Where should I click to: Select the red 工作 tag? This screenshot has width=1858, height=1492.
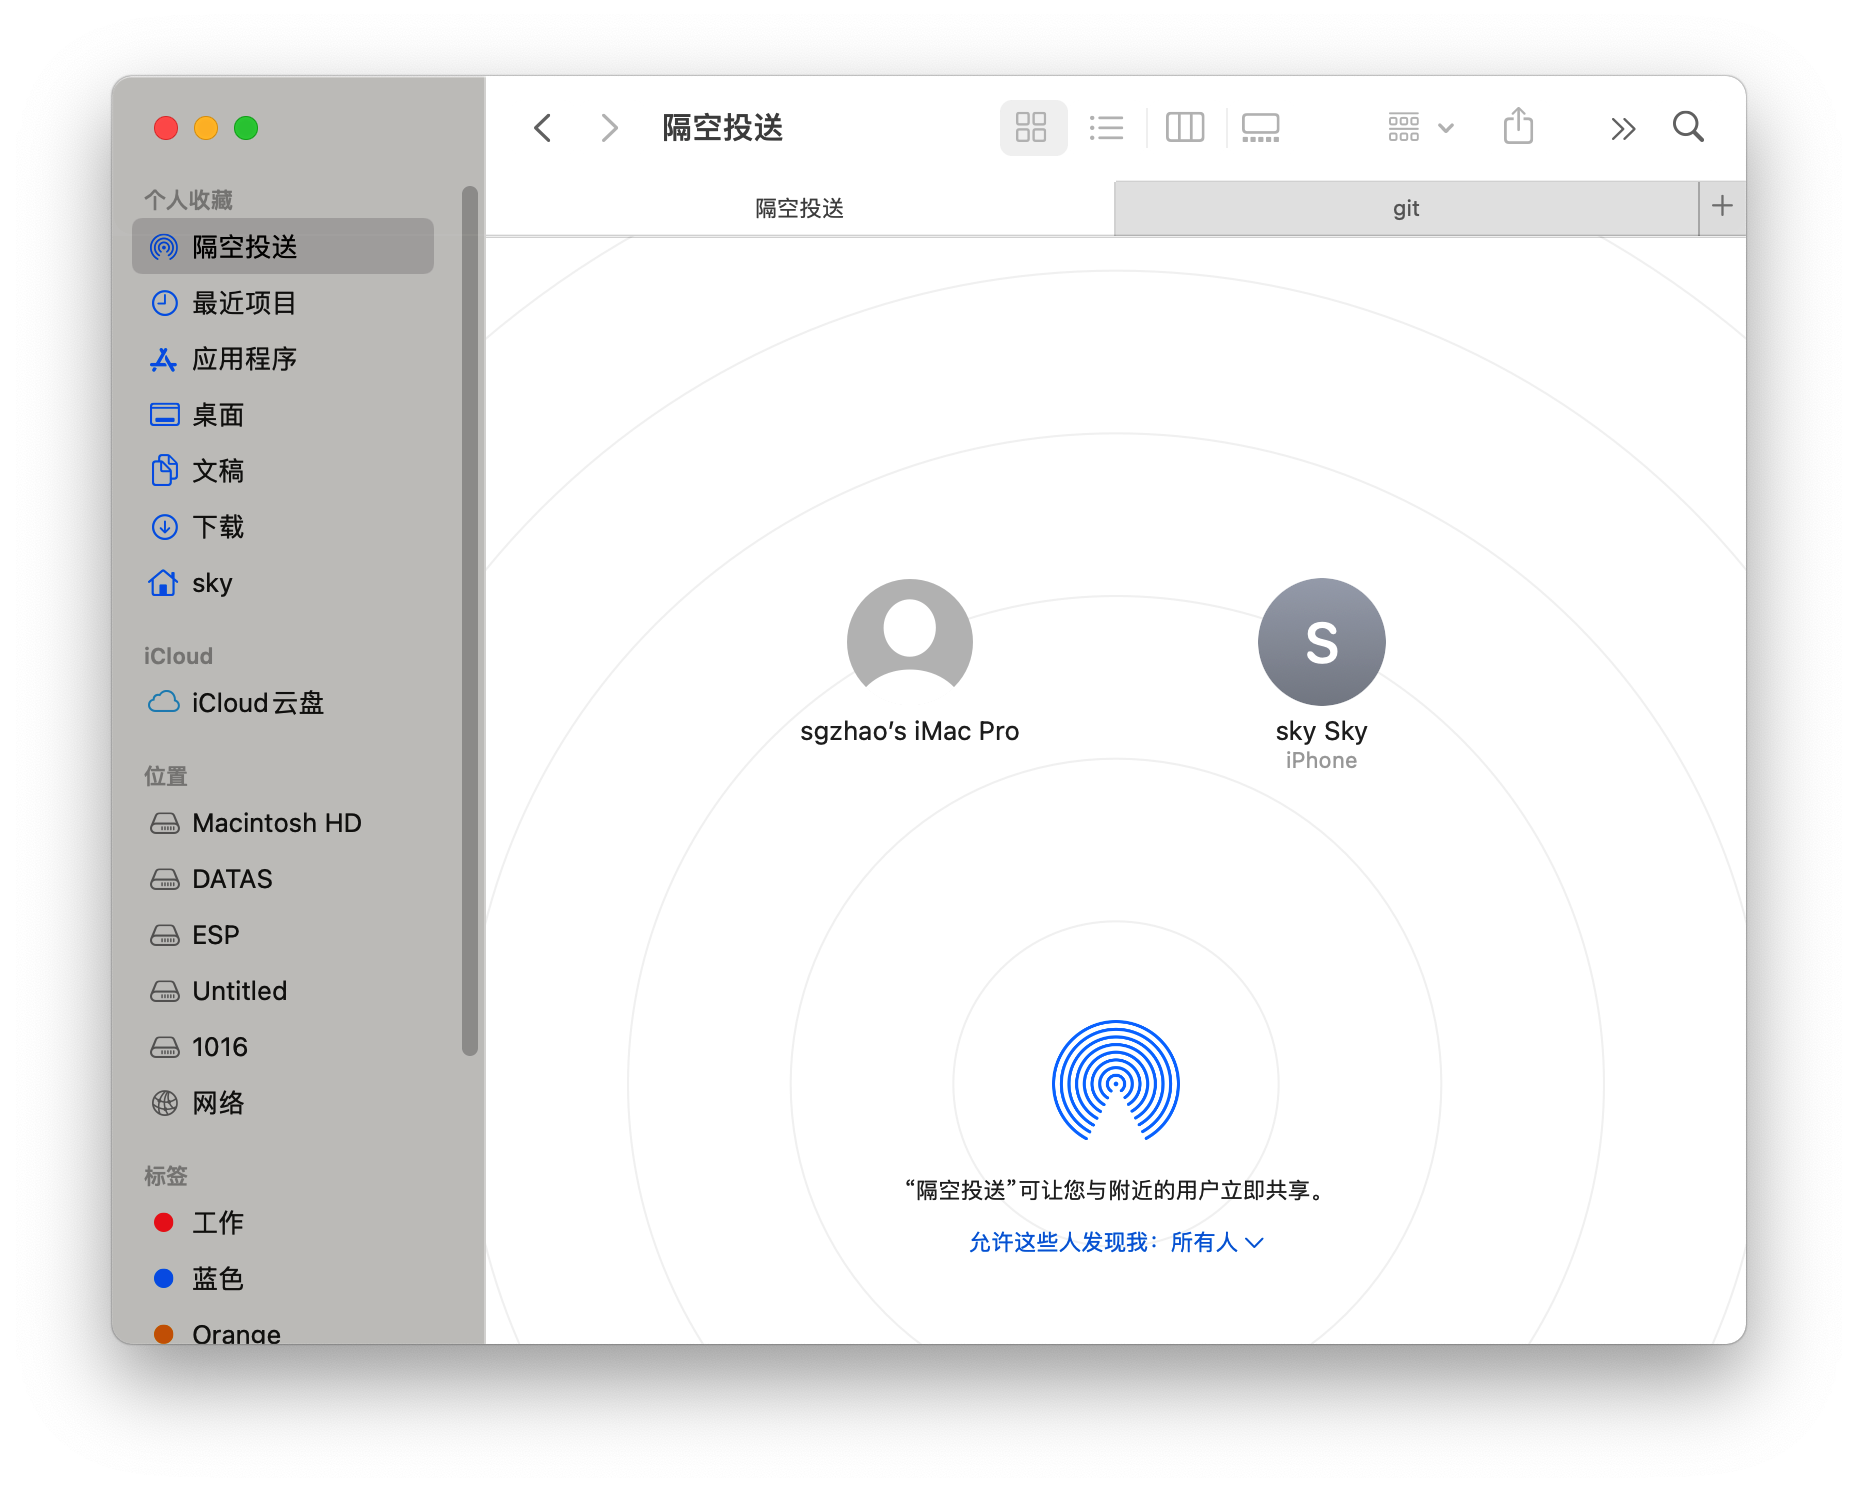[283, 1222]
